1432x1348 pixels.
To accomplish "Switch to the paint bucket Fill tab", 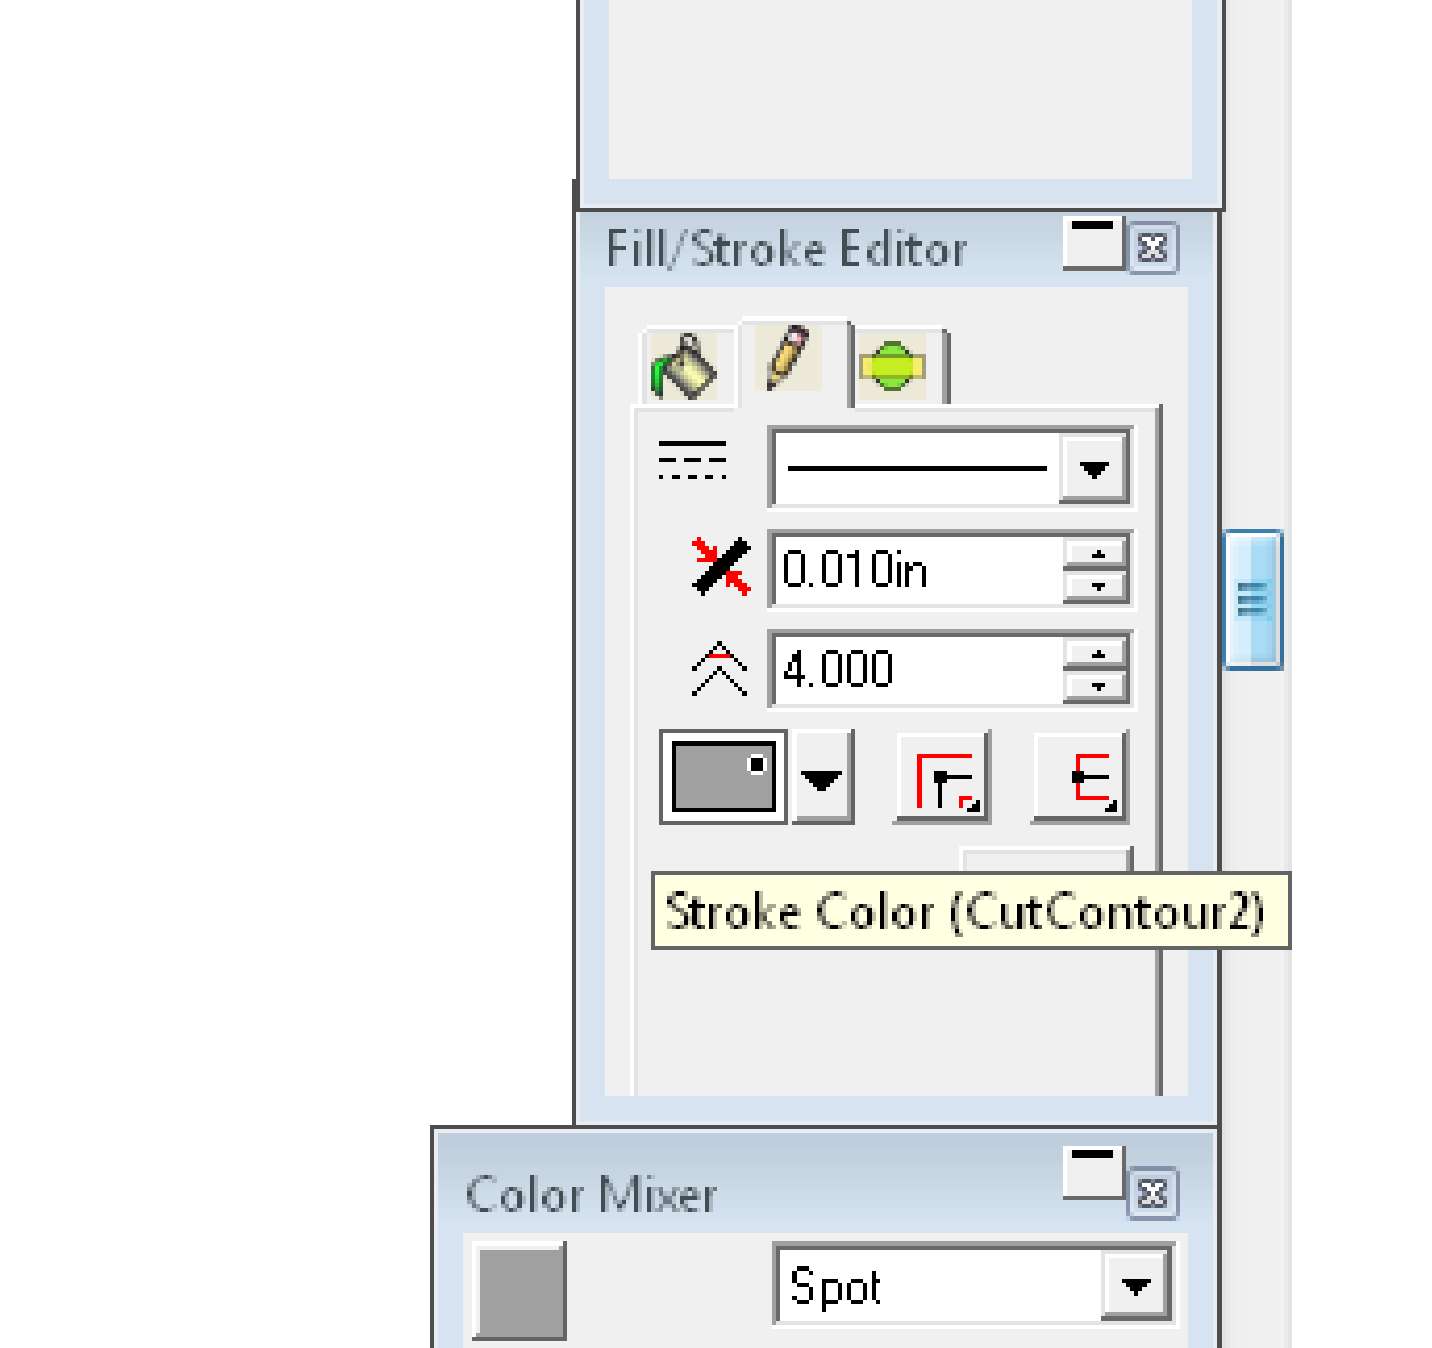I will [x=686, y=367].
